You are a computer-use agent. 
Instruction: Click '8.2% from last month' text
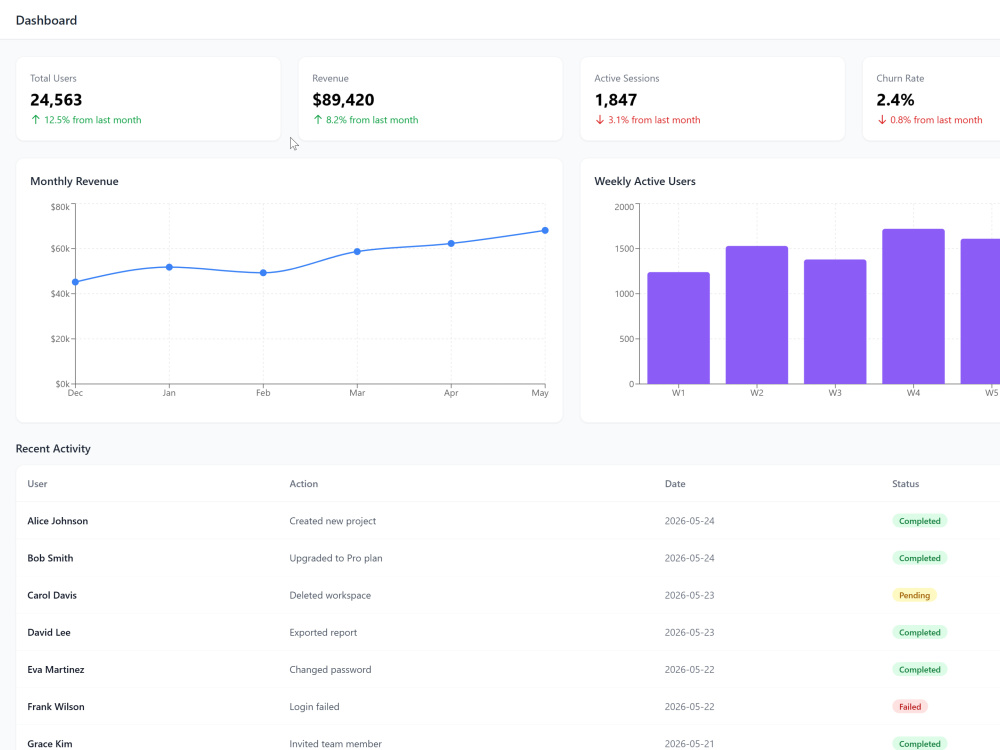(x=372, y=120)
